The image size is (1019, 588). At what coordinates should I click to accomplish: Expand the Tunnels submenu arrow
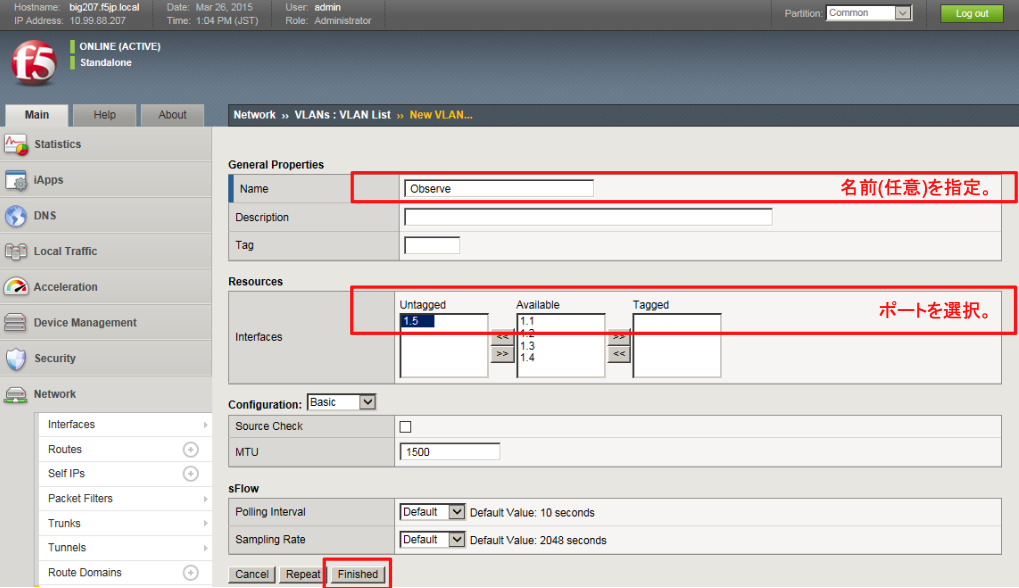205,548
